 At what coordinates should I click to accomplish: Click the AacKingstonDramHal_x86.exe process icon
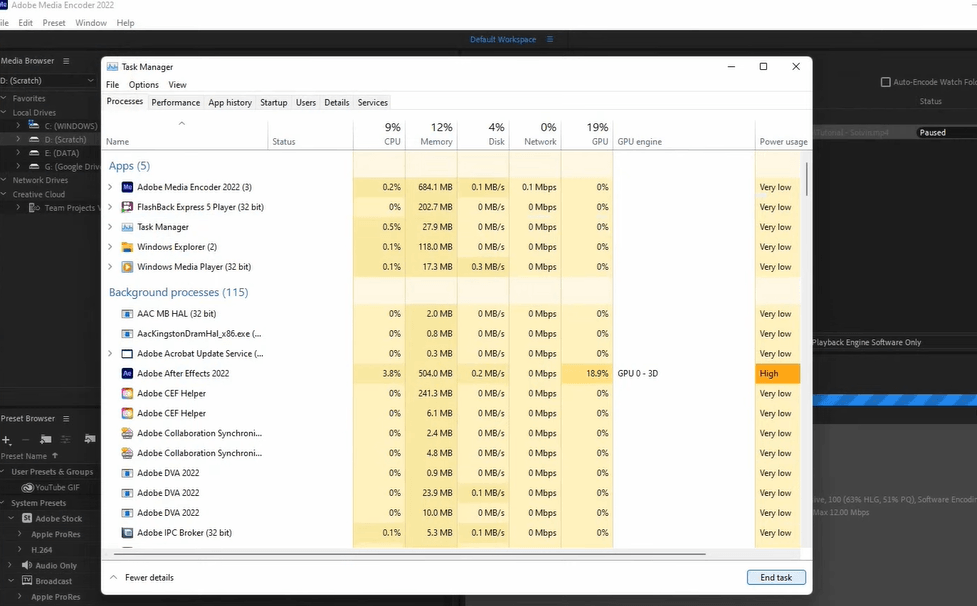pos(127,334)
